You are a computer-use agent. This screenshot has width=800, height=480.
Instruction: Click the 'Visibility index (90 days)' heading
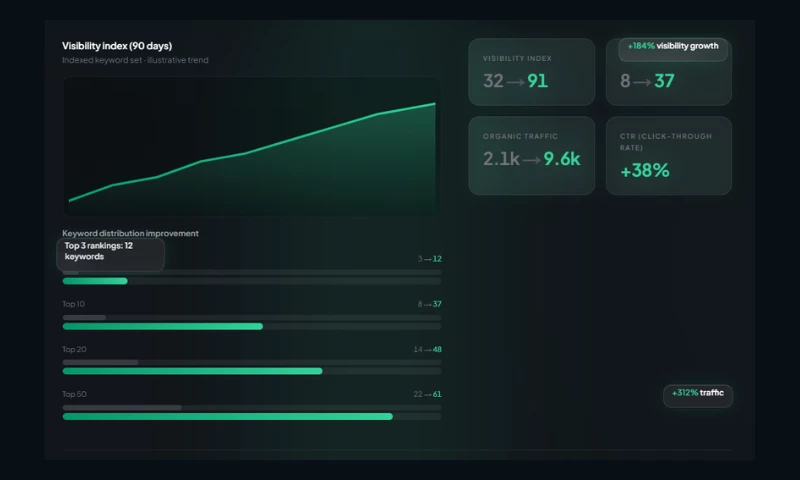117,46
